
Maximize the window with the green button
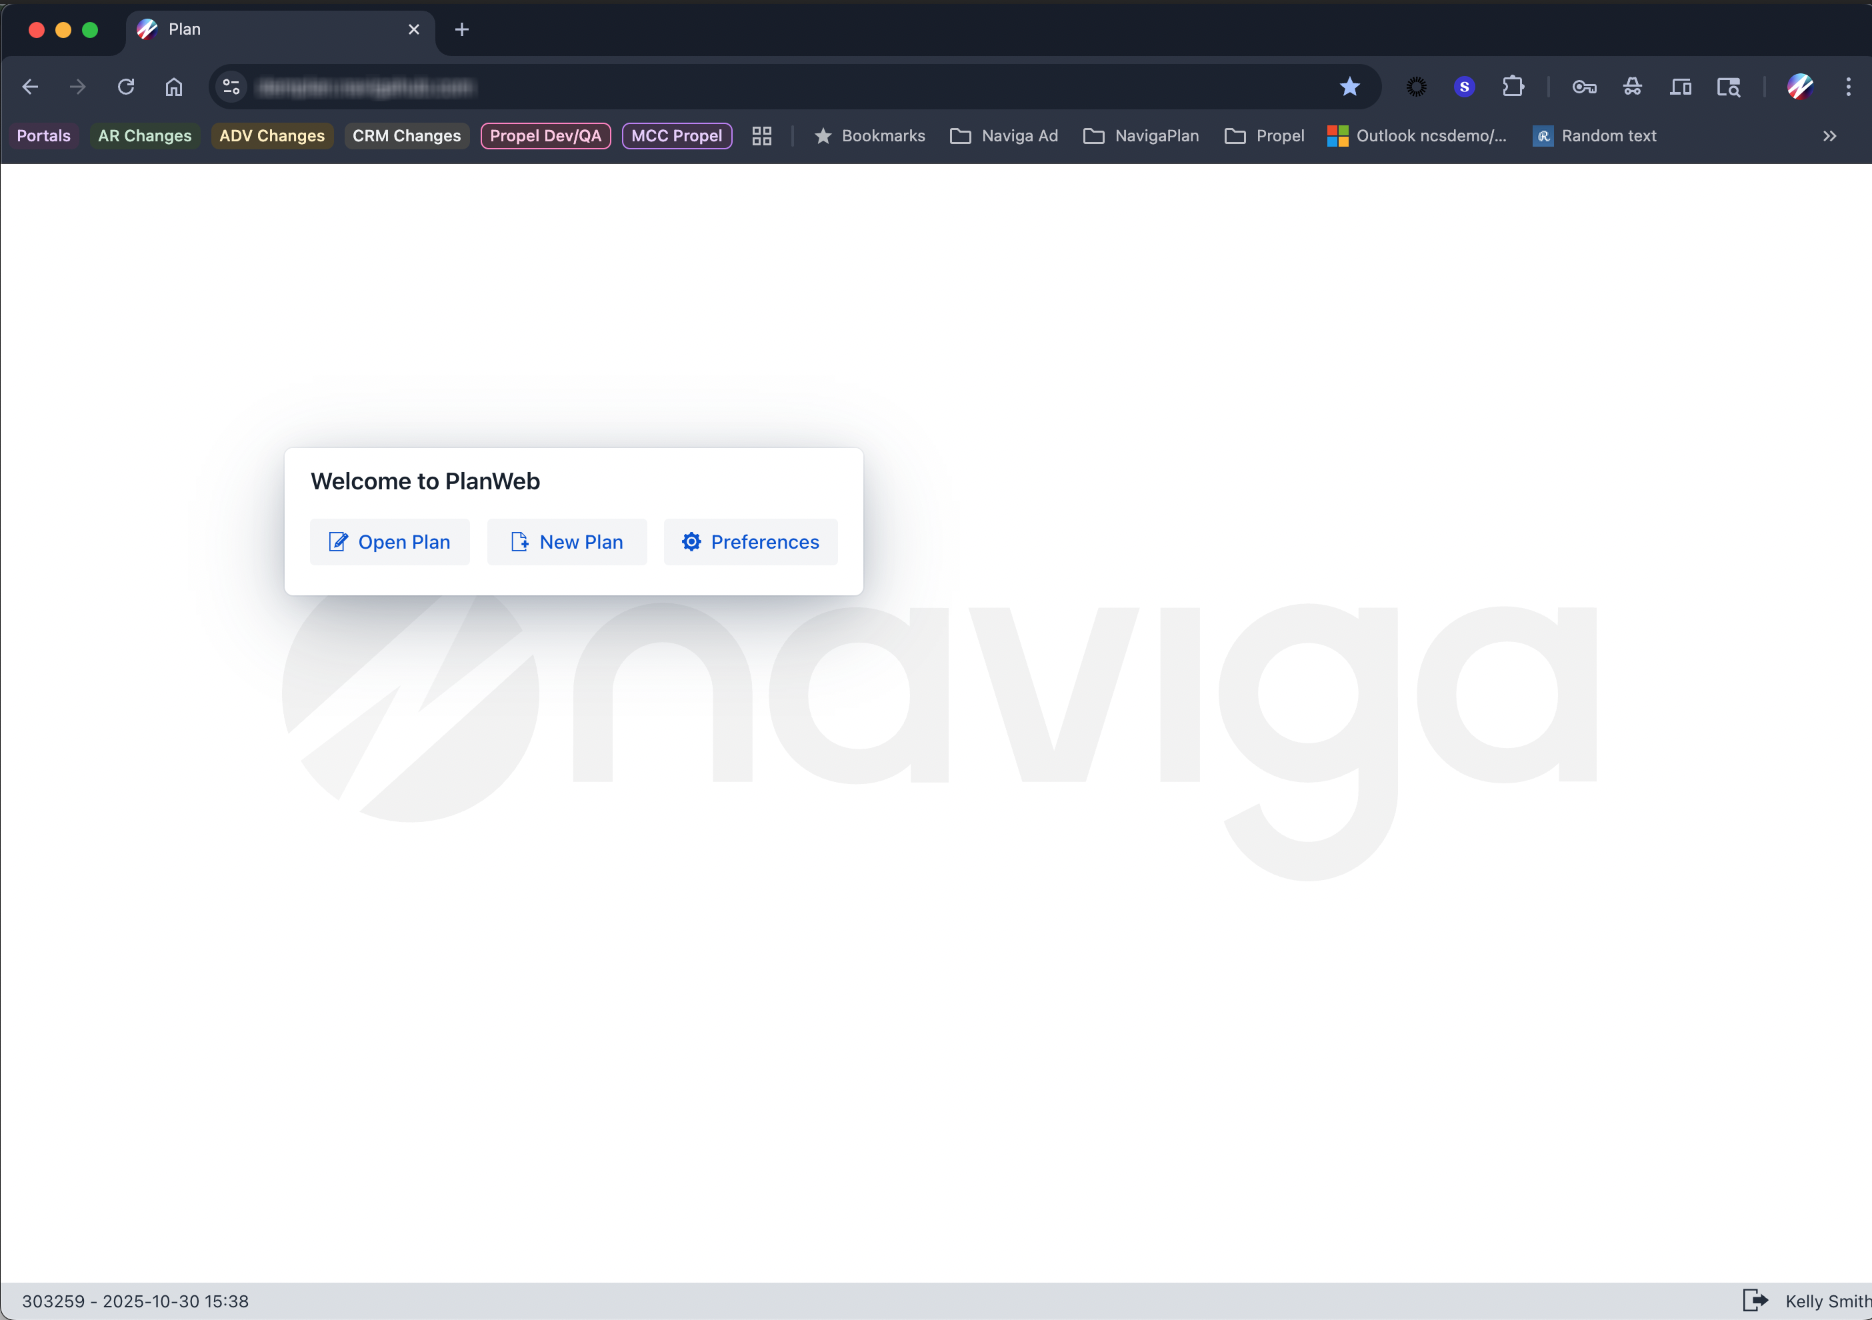tap(90, 30)
